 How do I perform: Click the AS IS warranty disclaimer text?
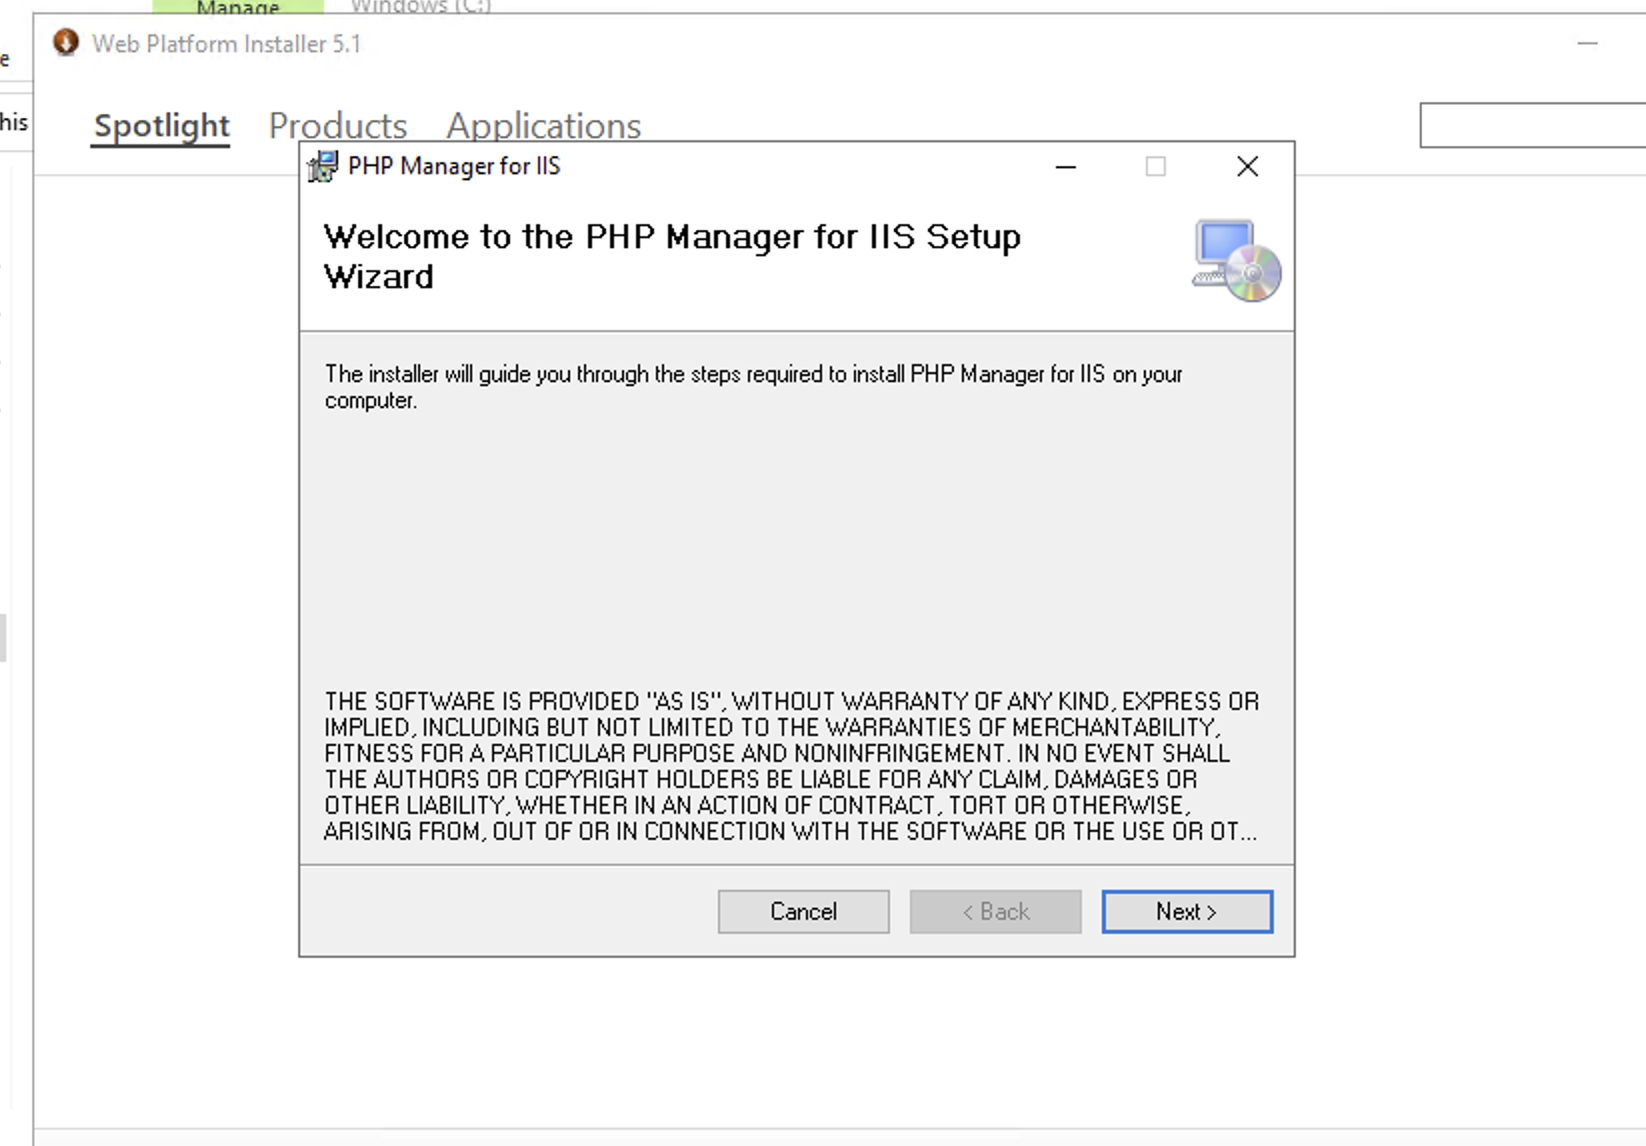coord(791,766)
